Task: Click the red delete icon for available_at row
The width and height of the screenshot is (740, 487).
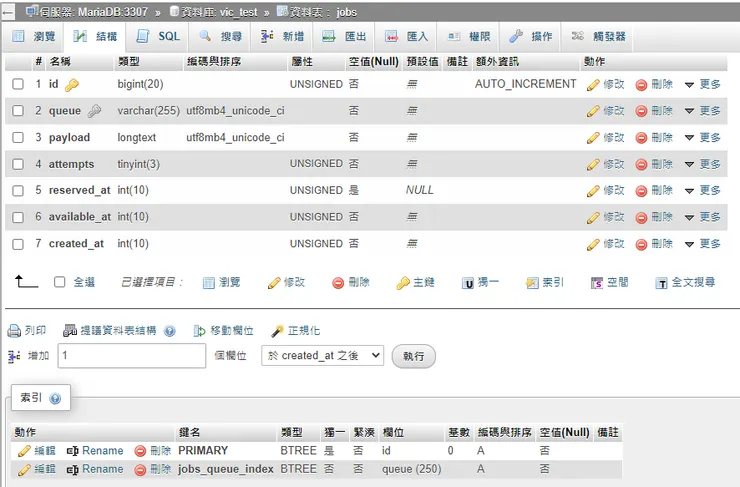Action: coord(641,218)
